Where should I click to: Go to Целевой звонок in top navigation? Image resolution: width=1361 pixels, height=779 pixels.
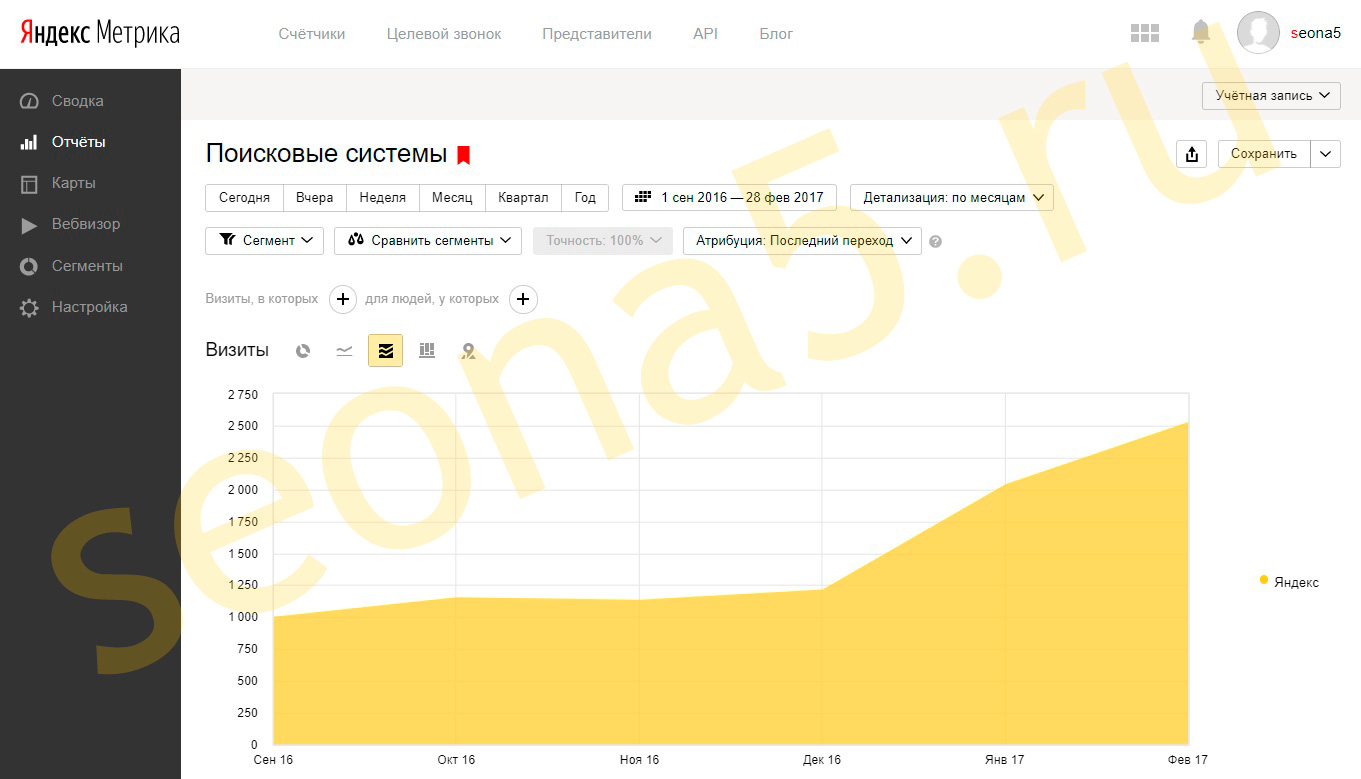point(444,34)
